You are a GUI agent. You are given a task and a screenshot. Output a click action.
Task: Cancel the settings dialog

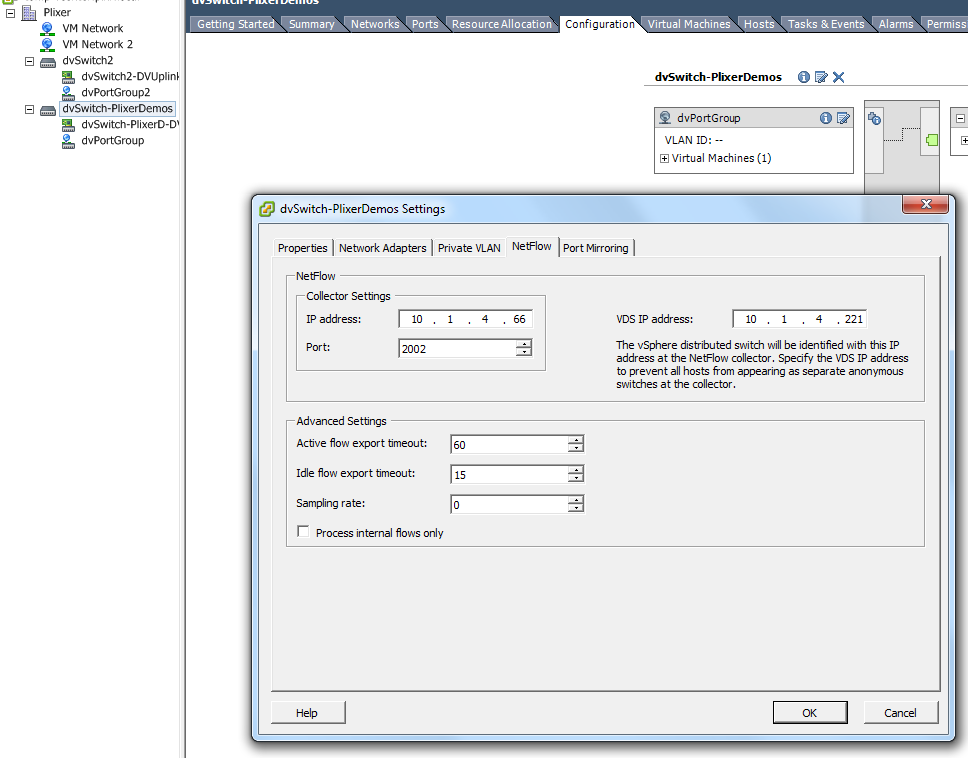click(901, 713)
